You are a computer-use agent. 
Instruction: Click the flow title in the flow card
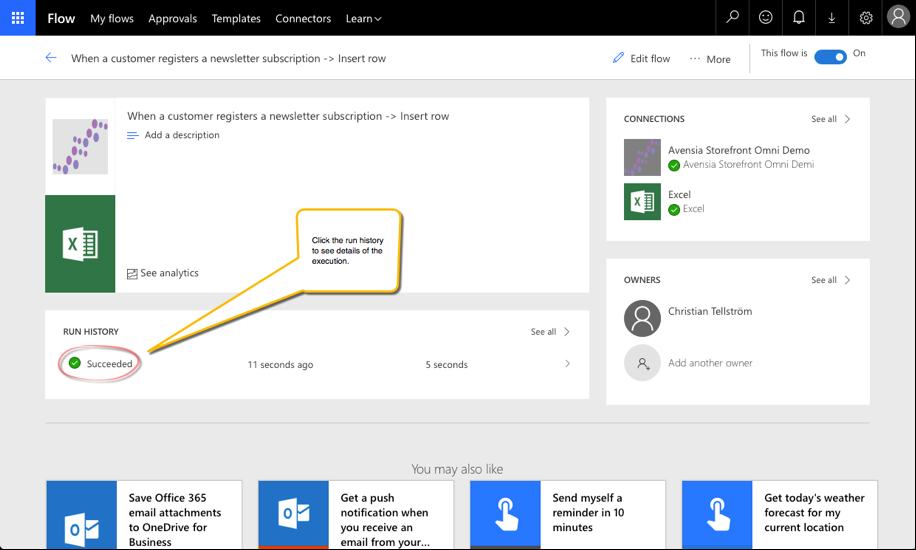(288, 116)
